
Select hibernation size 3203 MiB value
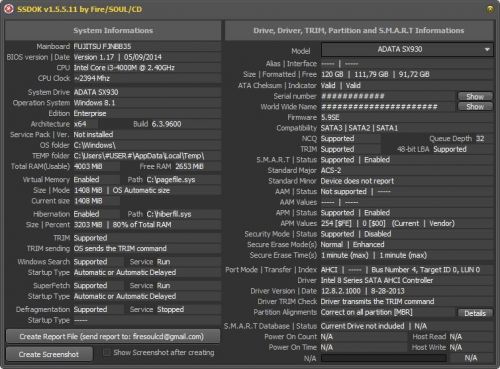88,225
